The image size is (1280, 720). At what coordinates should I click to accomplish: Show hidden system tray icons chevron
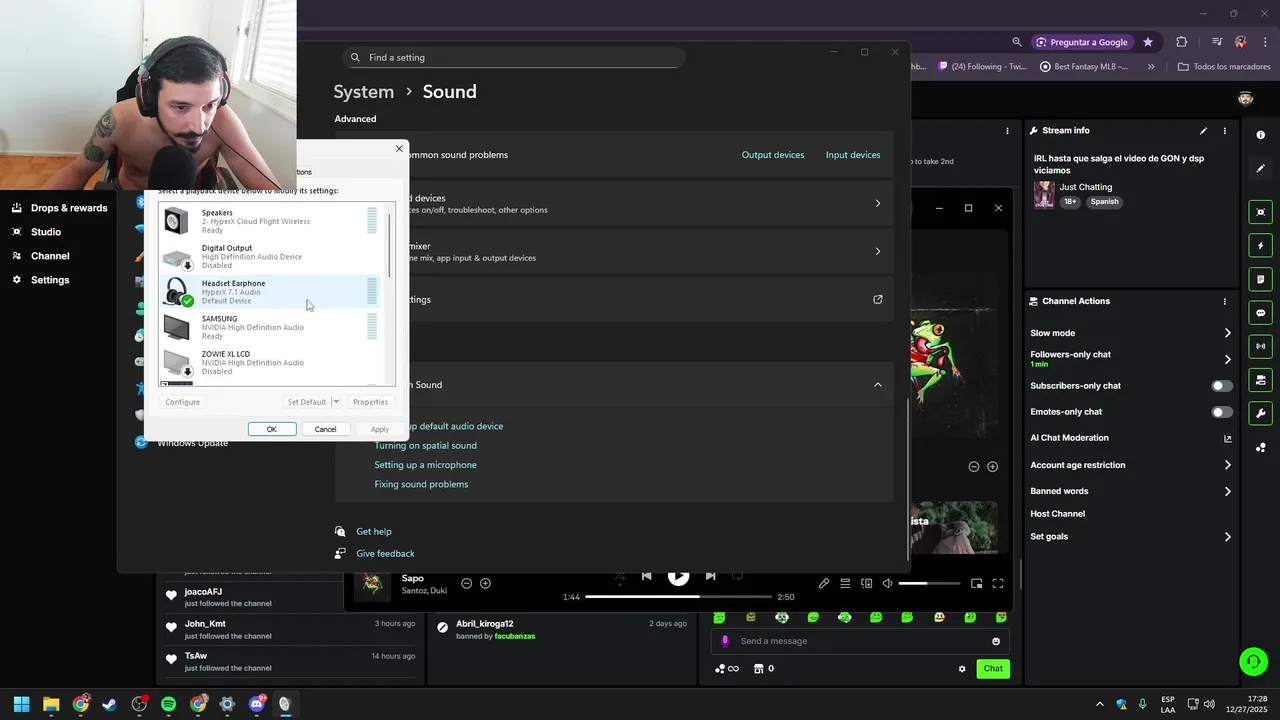1100,704
